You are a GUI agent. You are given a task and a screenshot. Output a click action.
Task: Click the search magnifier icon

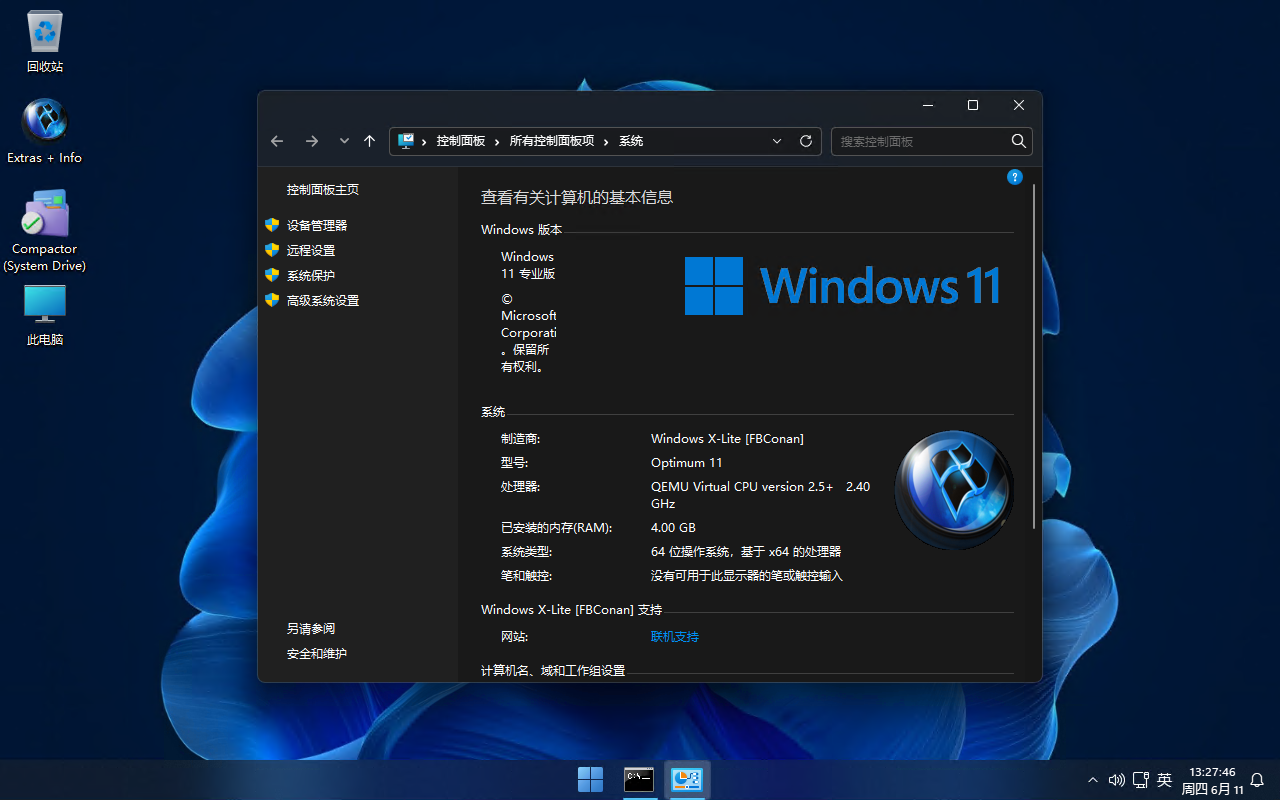(1018, 141)
